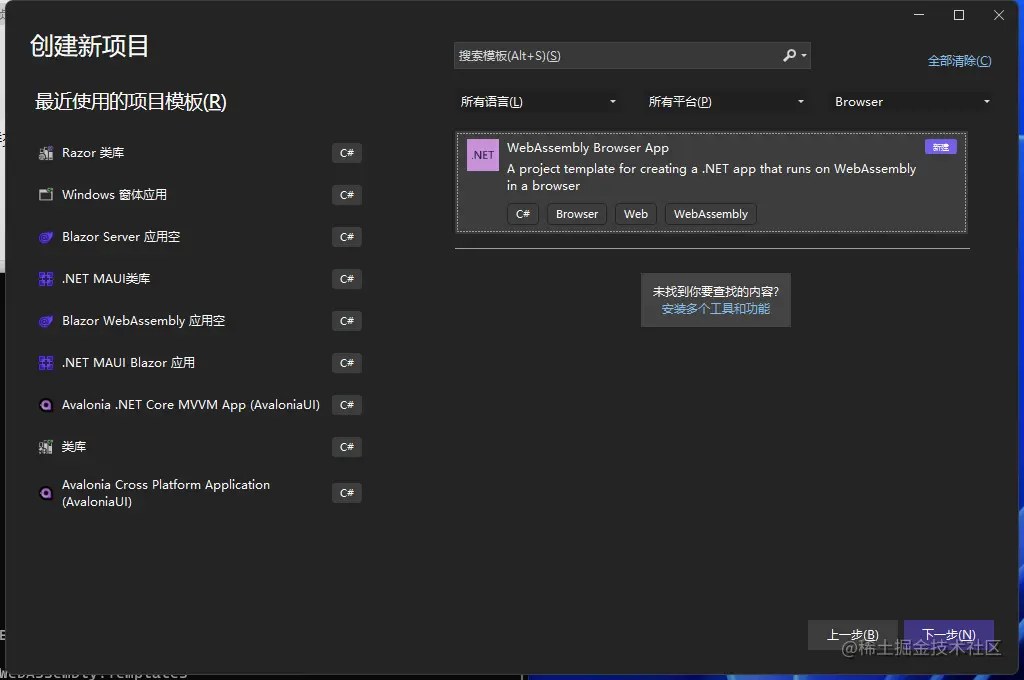Click the Avalonia .NET Core MVVM App icon
The image size is (1024, 680).
click(46, 405)
